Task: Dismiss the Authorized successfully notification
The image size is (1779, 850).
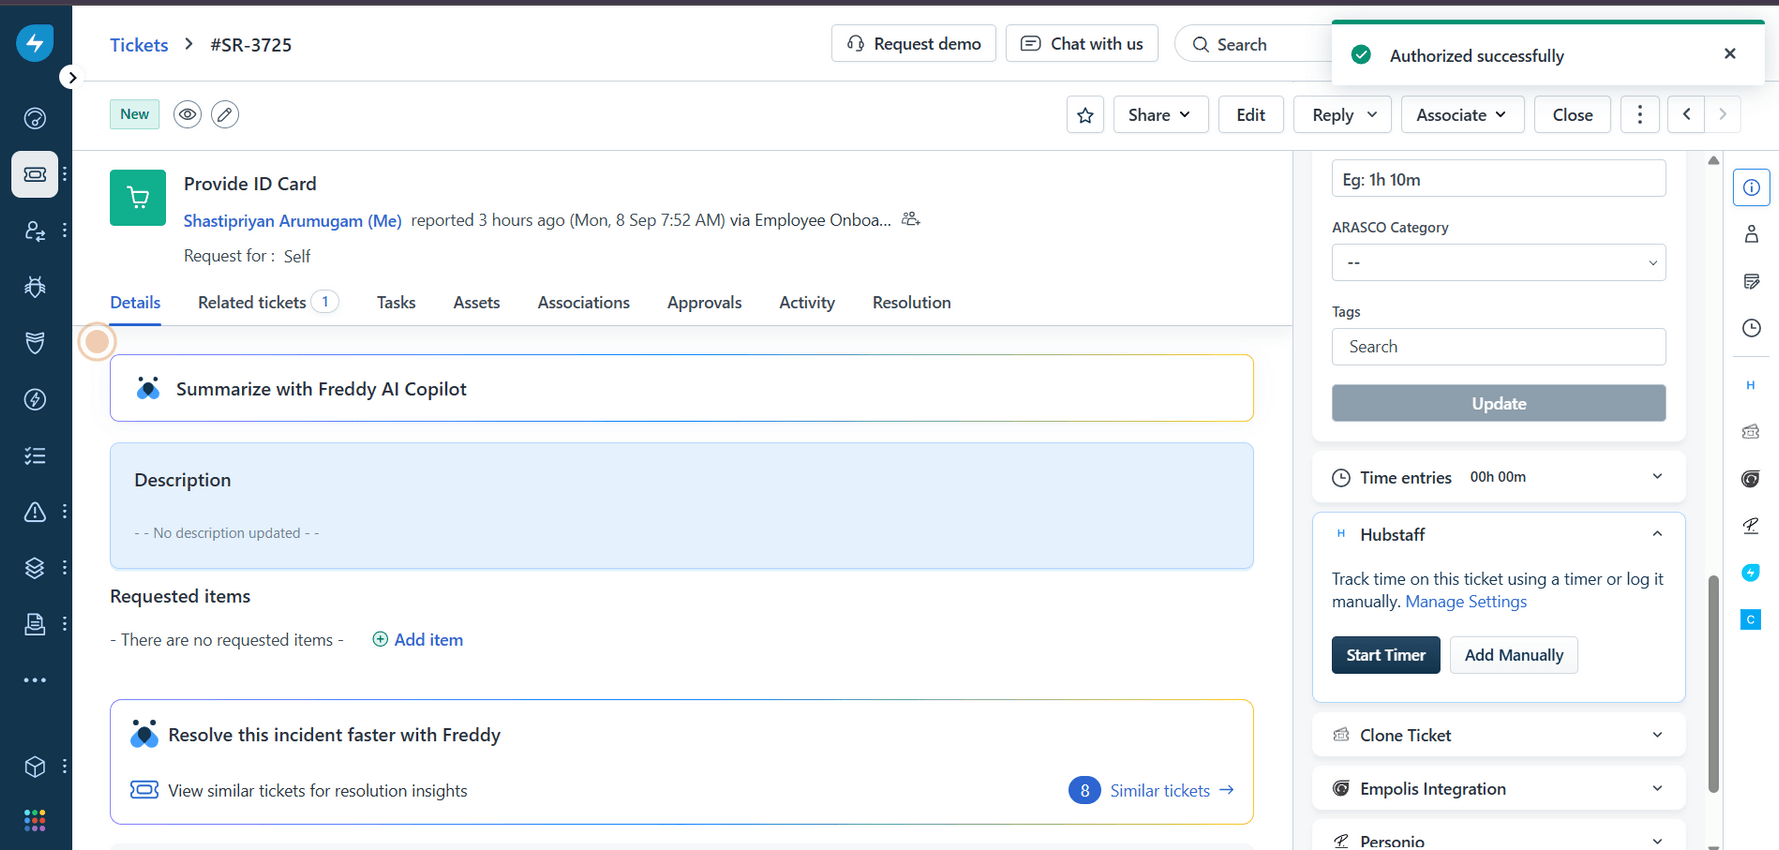Action: 1730,54
